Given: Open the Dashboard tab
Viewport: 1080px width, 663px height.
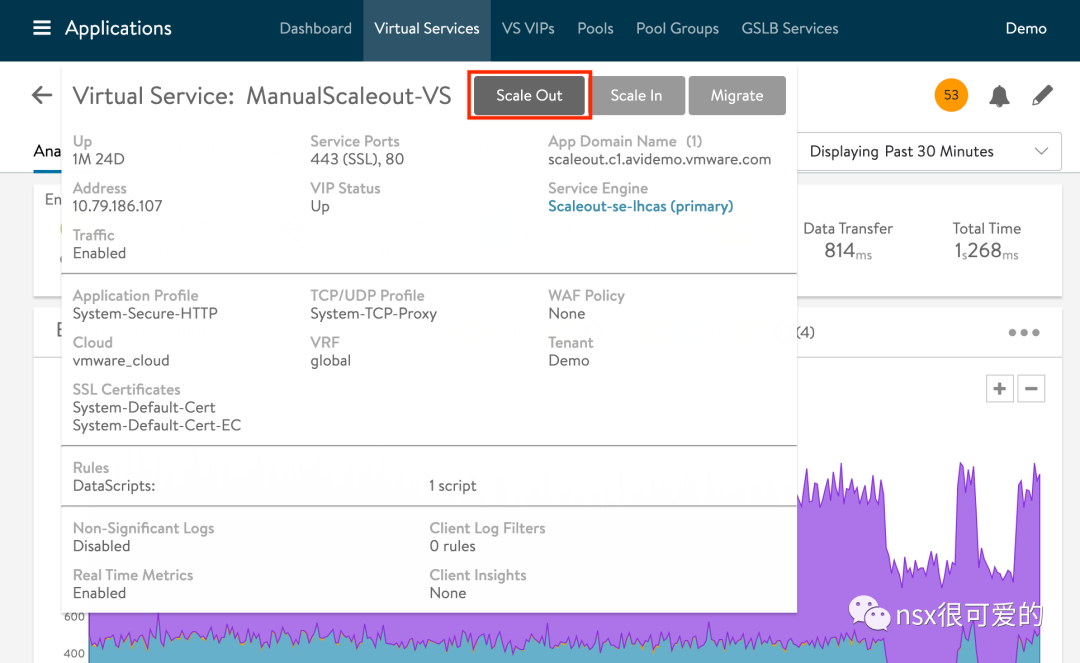Looking at the screenshot, I should pos(315,28).
